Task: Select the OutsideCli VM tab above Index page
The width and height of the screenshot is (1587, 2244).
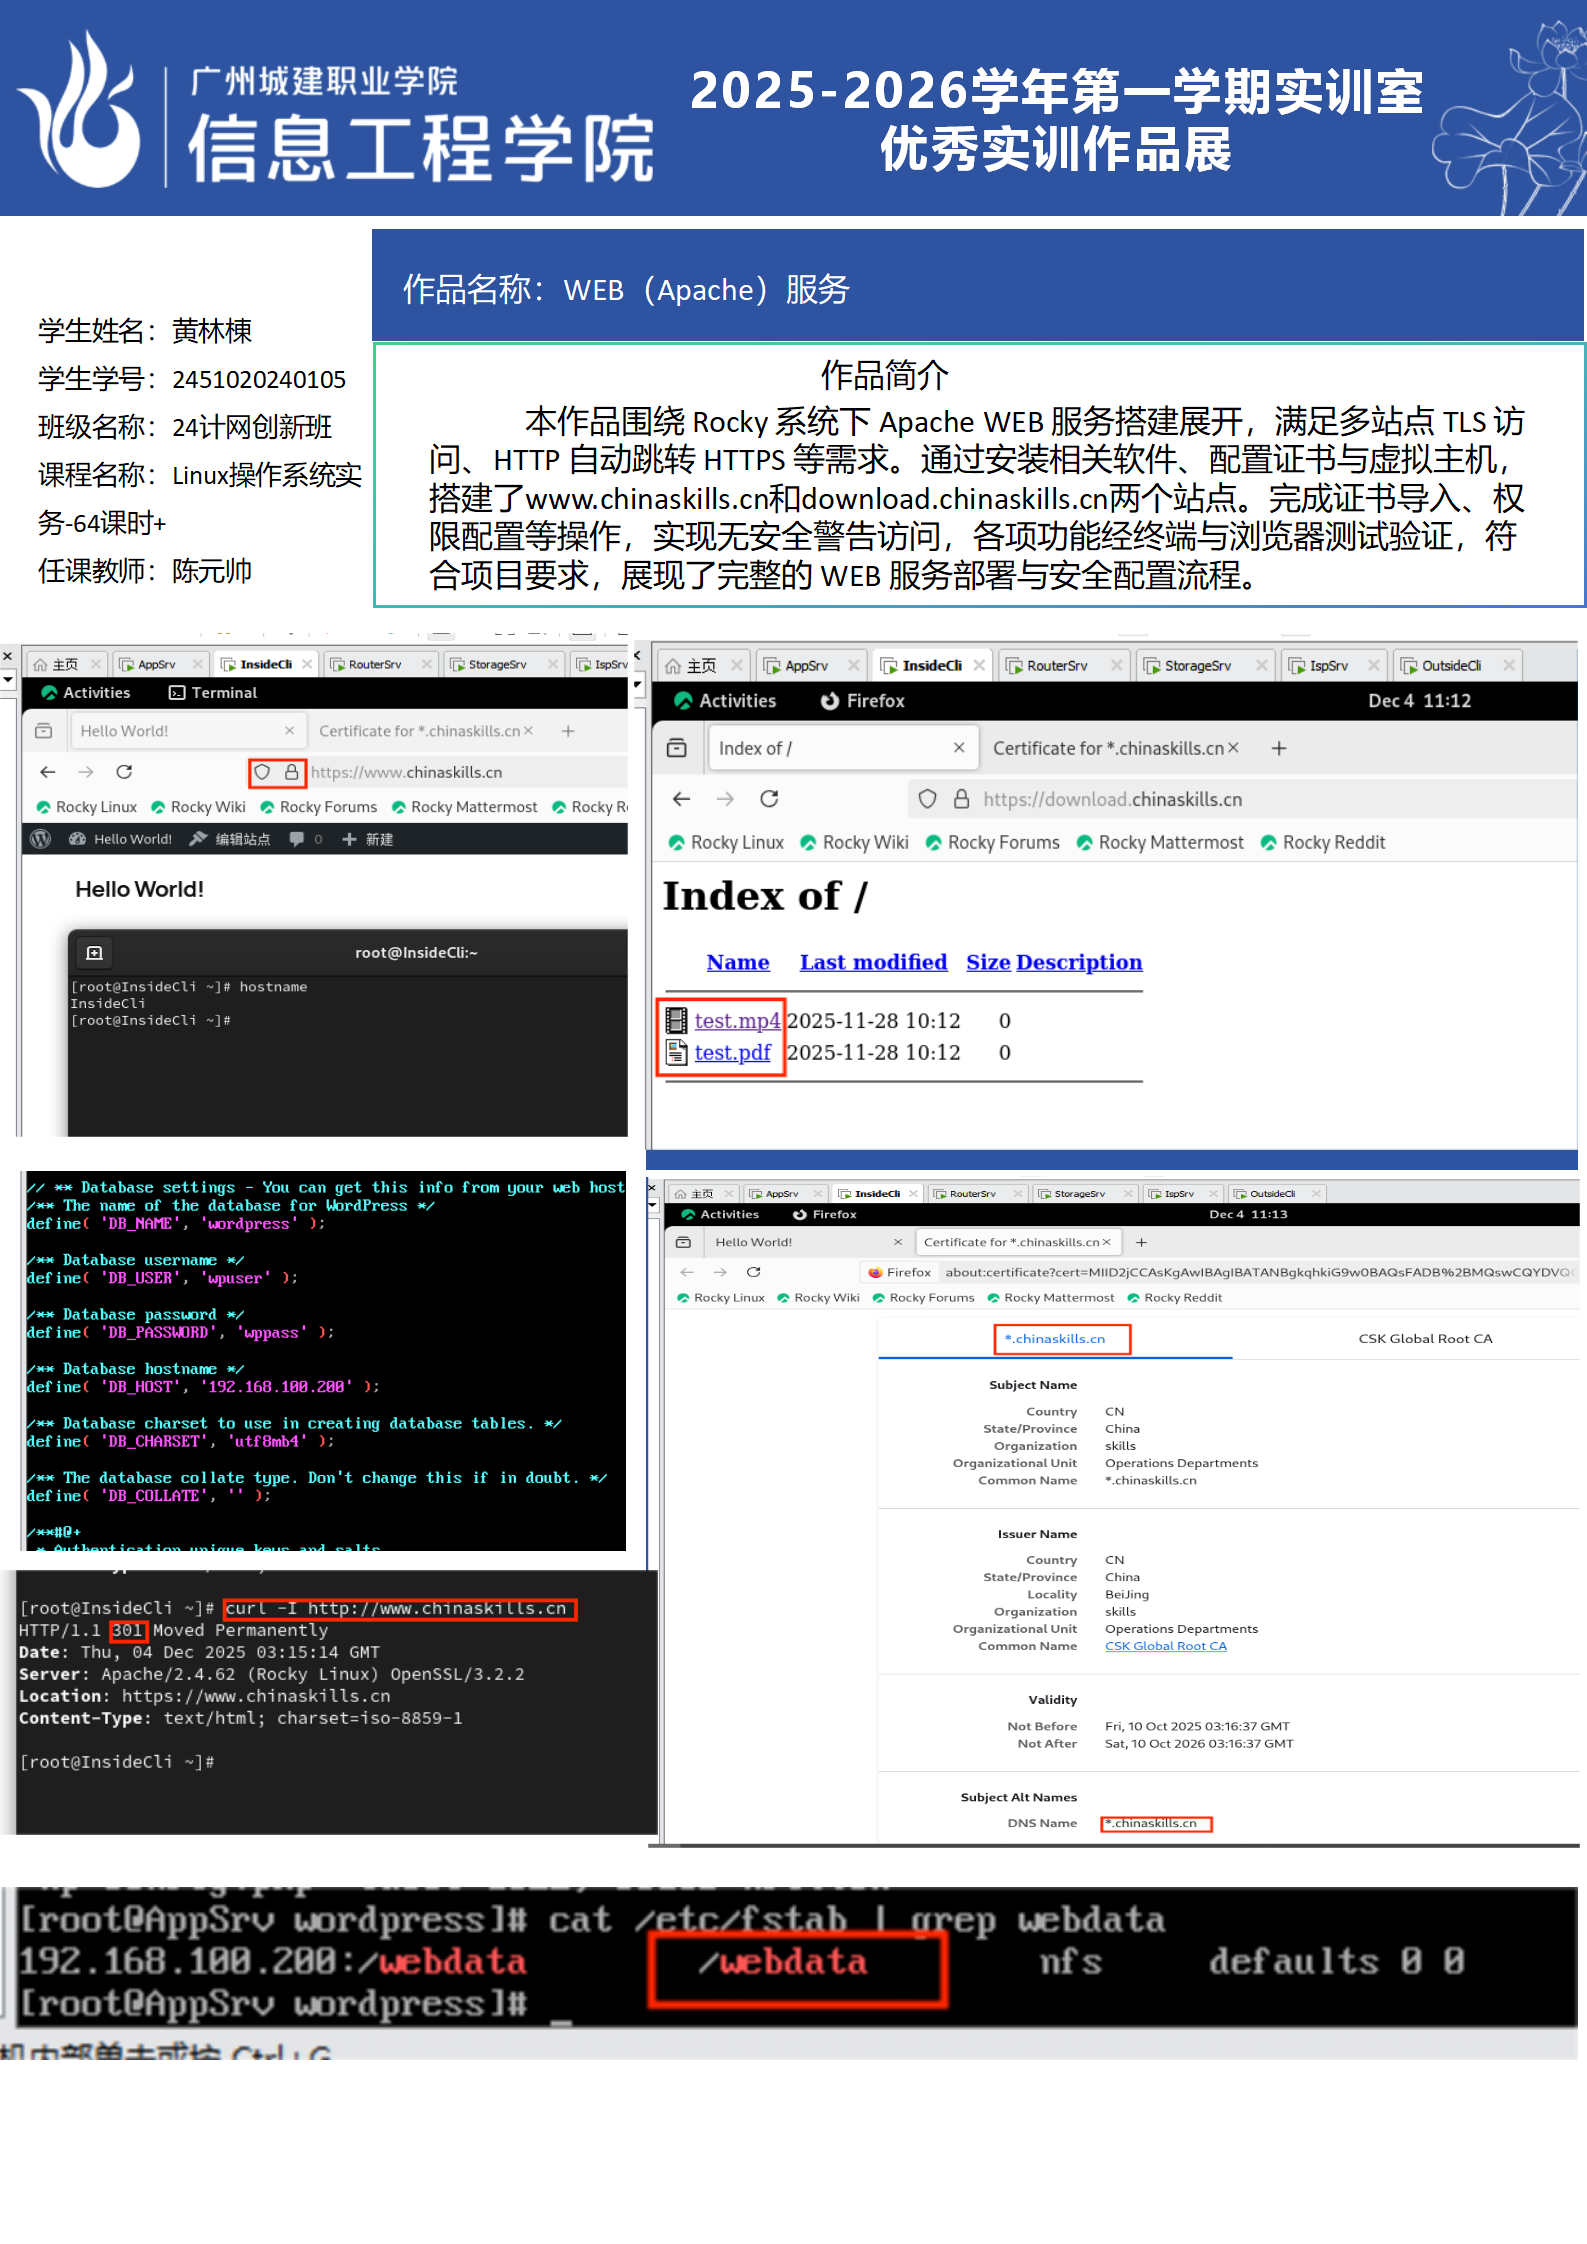Action: pyautogui.click(x=1450, y=666)
